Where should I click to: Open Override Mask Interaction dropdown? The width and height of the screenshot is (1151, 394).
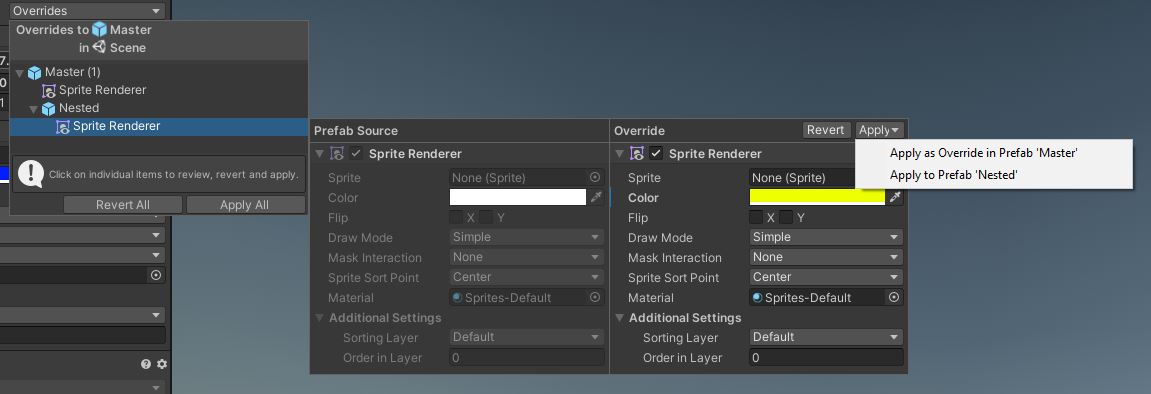tap(826, 257)
